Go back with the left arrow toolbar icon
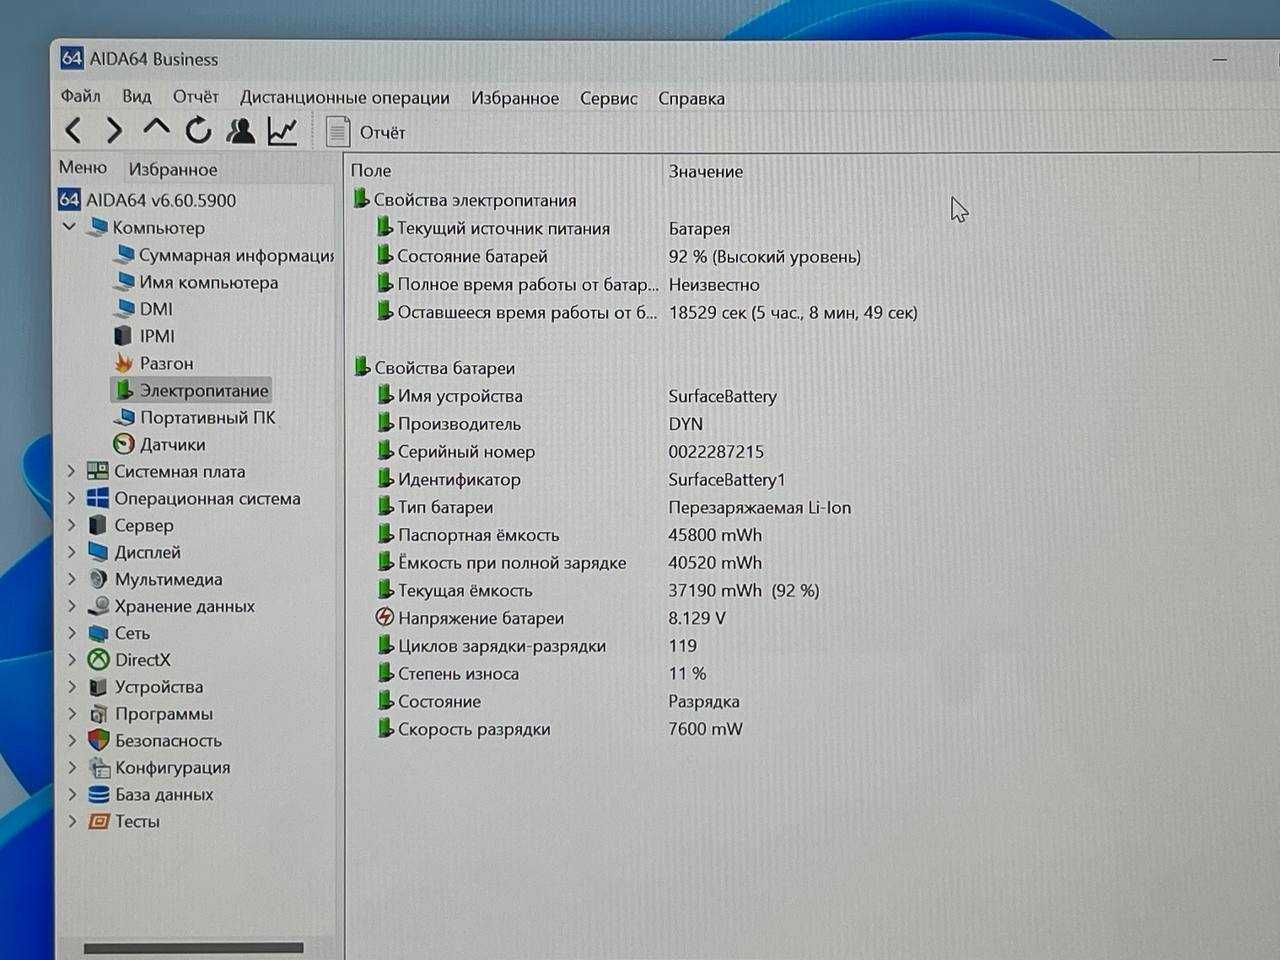Viewport: 1280px width, 960px height. 73,130
